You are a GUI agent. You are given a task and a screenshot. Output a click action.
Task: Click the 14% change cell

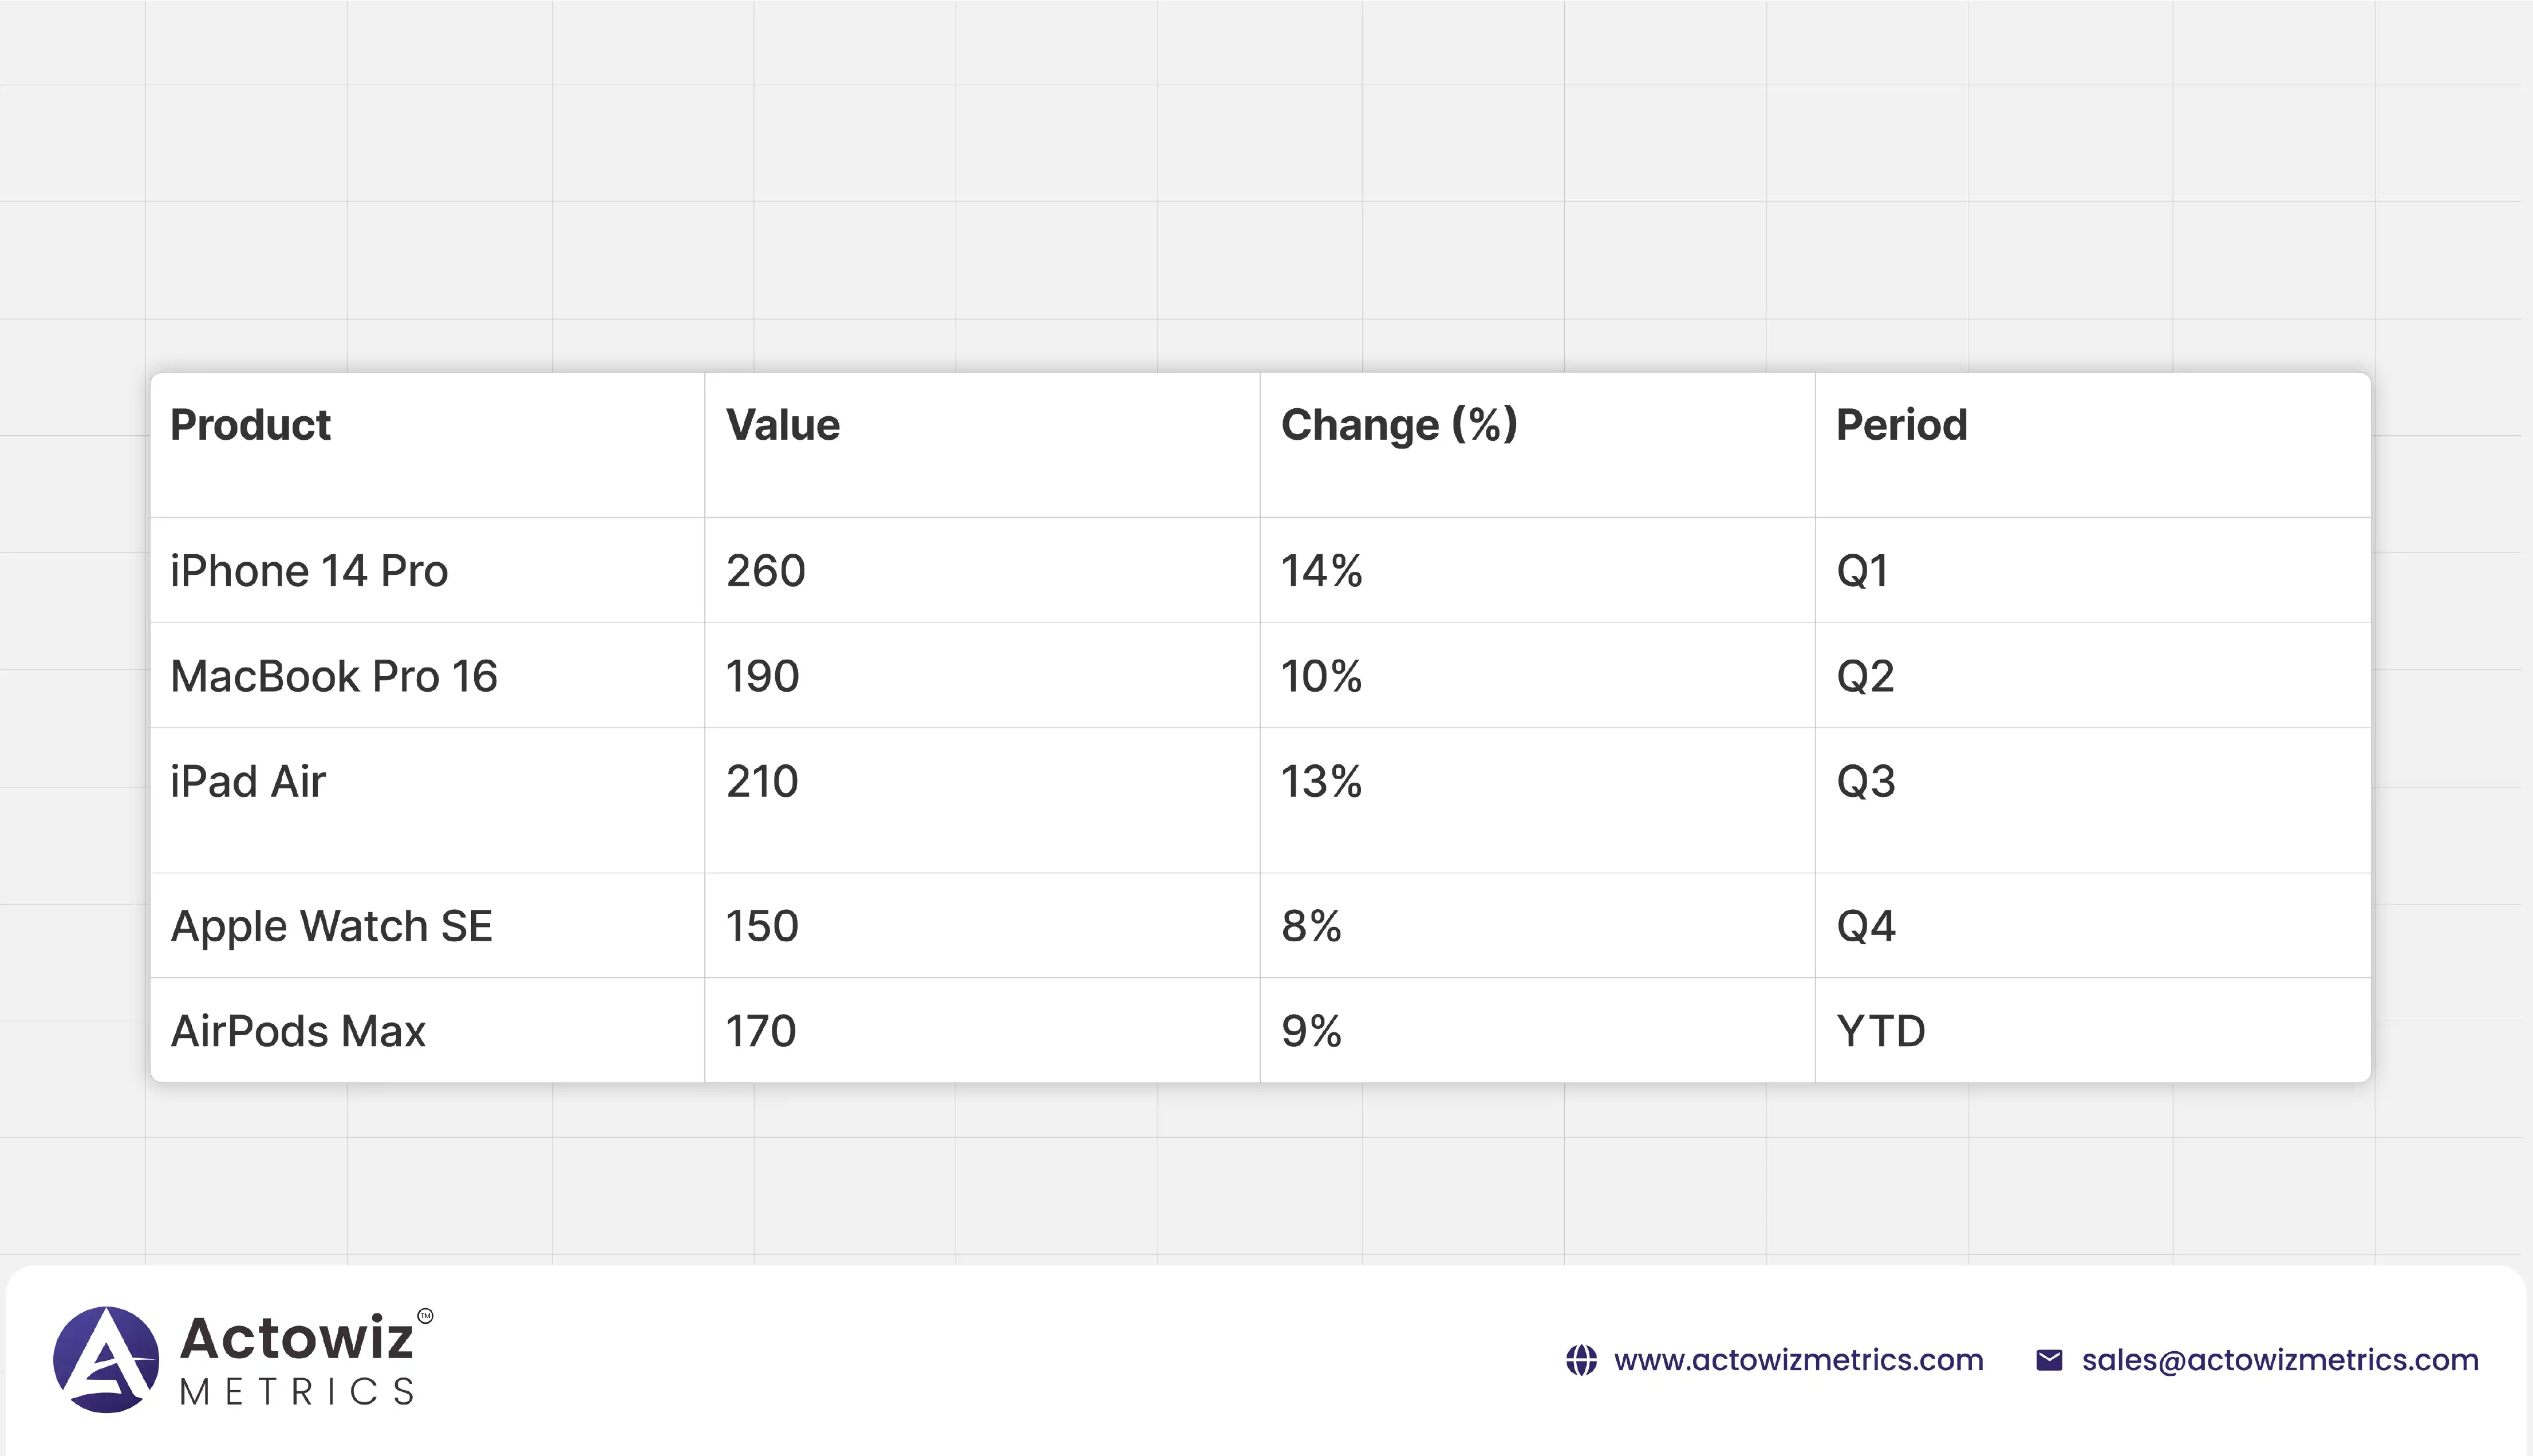pyautogui.click(x=1321, y=571)
